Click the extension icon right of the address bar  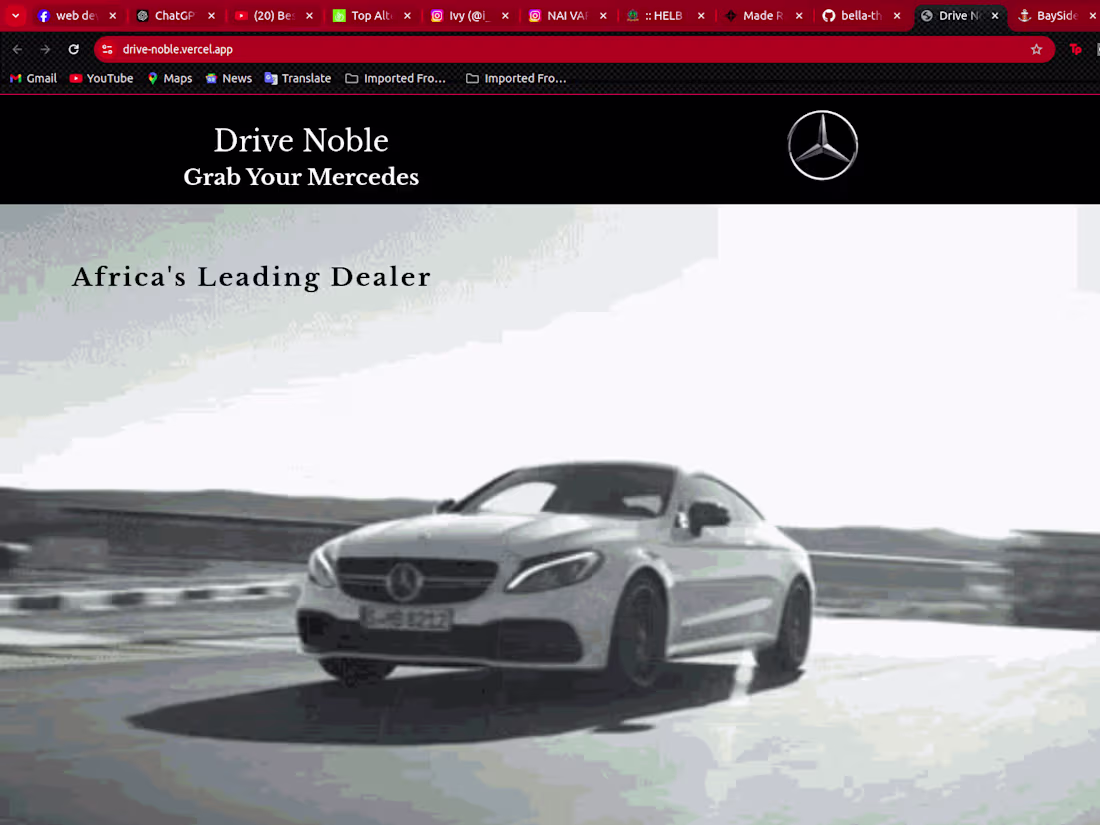pos(1074,48)
